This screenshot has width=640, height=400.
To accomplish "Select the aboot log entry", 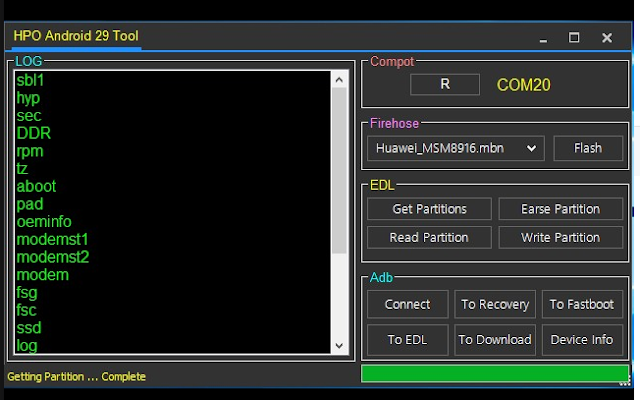I will tap(36, 187).
